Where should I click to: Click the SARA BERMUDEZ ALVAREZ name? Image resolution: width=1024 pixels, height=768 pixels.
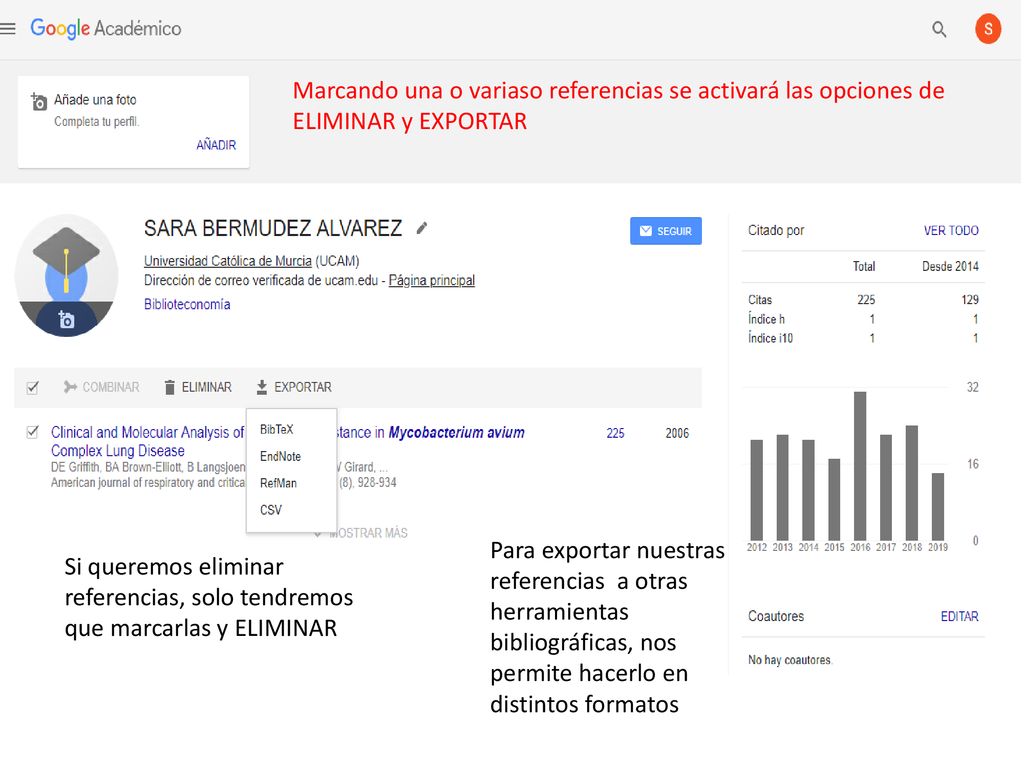coord(273,228)
